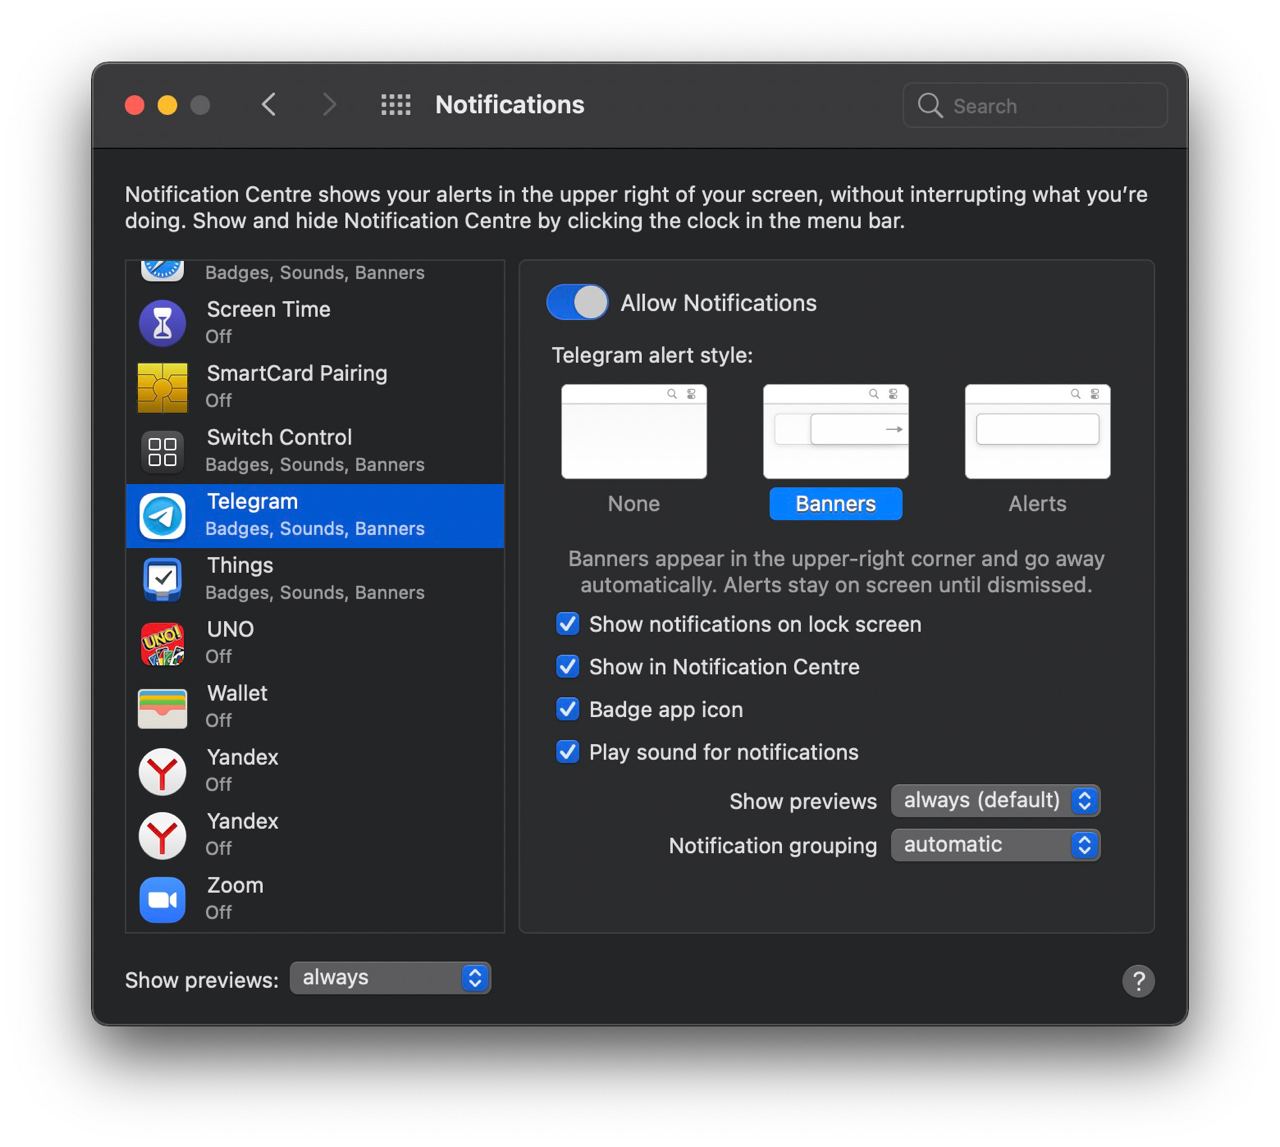Select the Telegram row

pyautogui.click(x=315, y=516)
